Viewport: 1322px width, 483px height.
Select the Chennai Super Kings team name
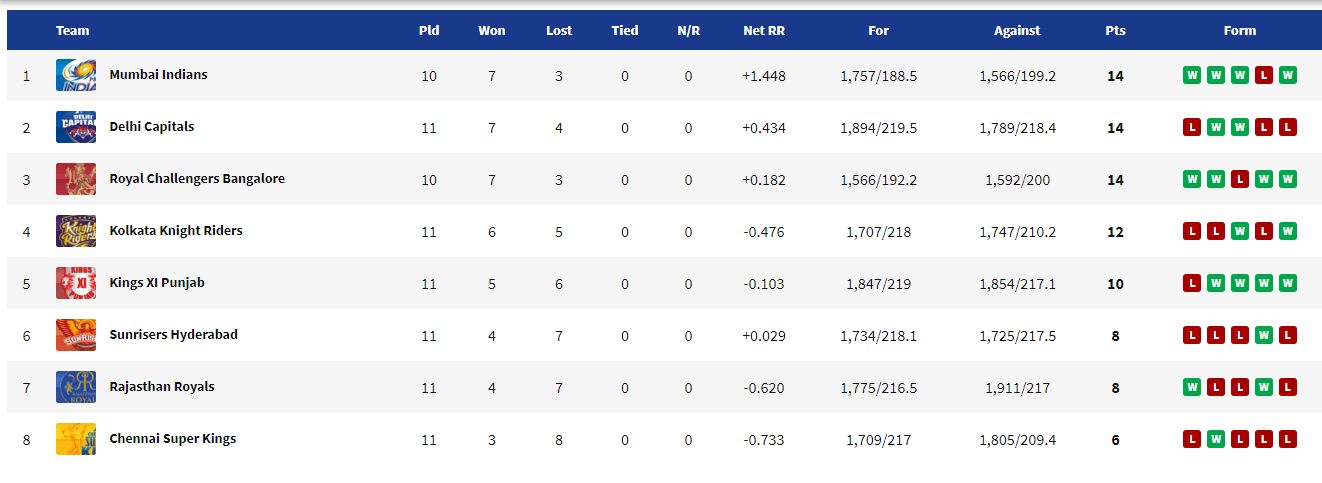pos(173,439)
